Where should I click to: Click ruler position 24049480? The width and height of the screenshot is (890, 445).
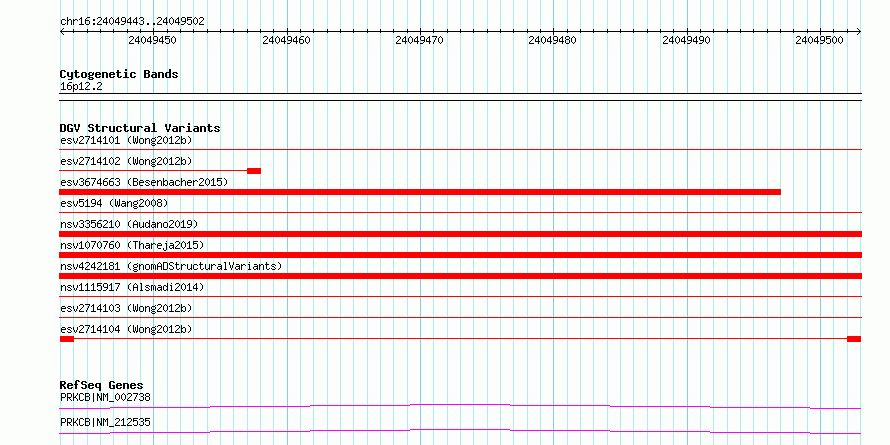click(553, 40)
